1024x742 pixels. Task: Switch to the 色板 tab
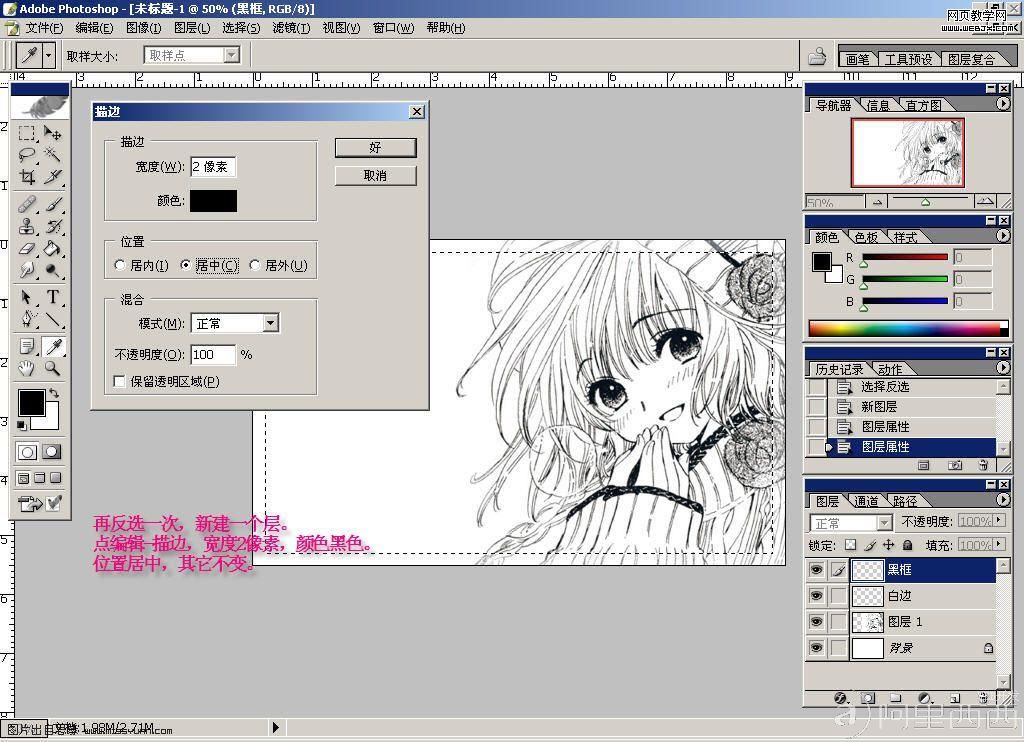[866, 237]
